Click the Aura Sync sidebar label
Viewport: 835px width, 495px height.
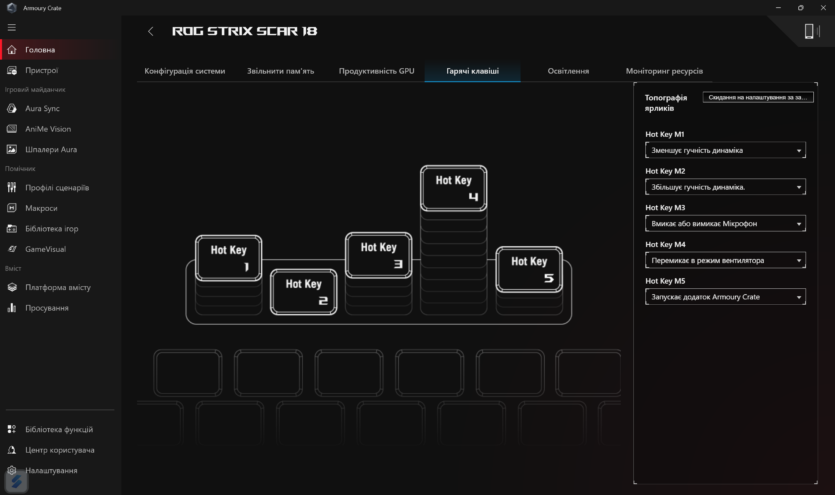pyautogui.click(x=42, y=109)
